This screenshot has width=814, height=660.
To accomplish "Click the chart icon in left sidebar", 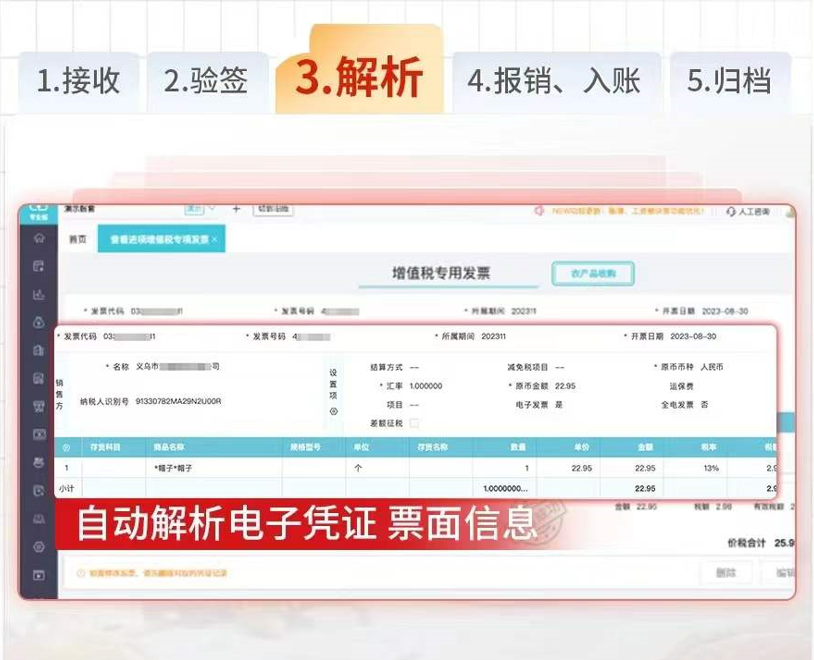I will tap(38, 294).
